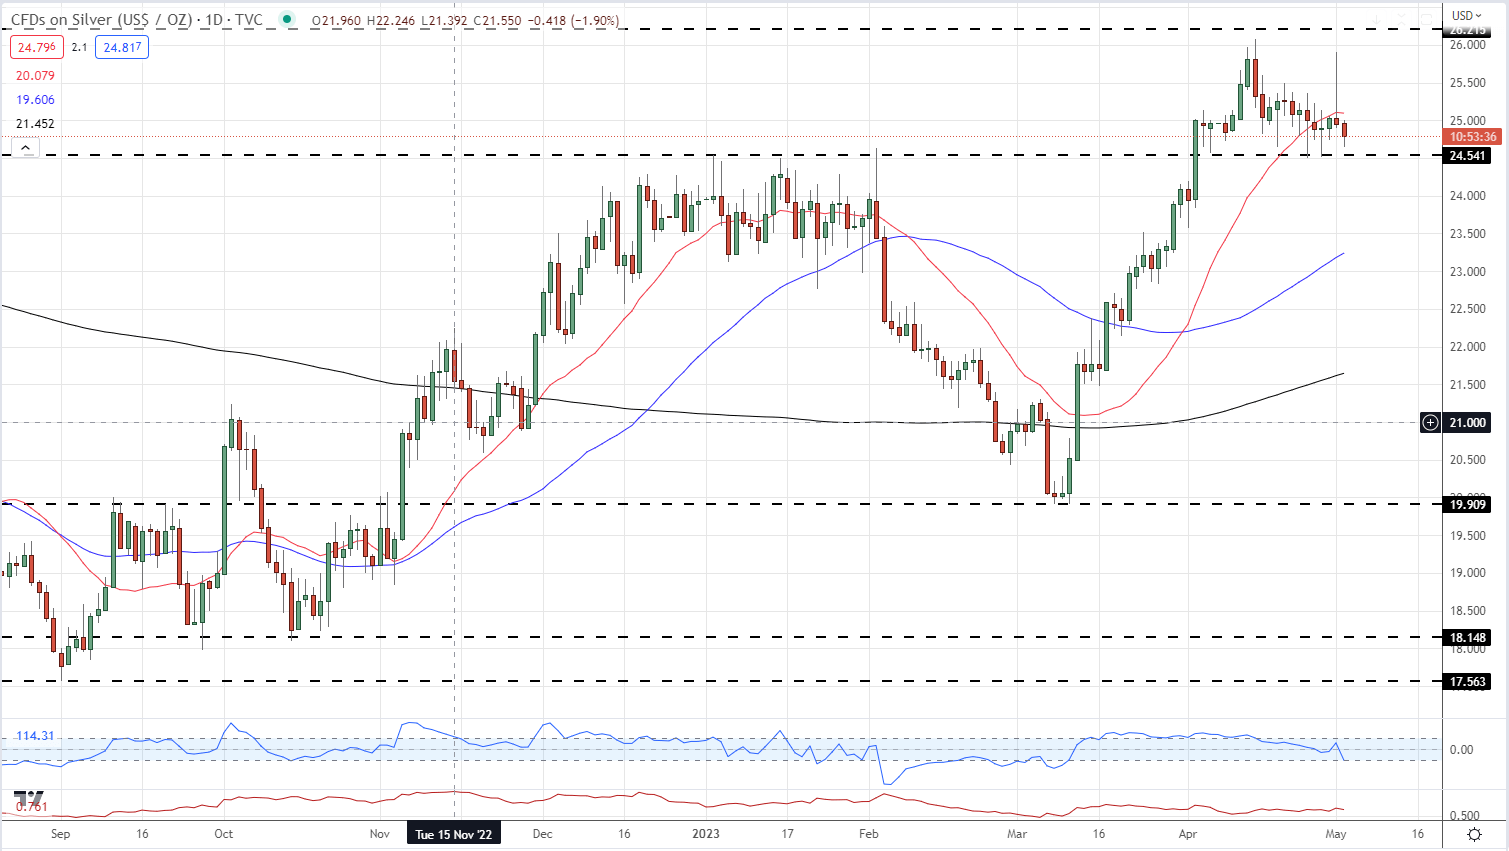Open the USD currency dropdown
This screenshot has height=851, width=1509.
(1467, 15)
